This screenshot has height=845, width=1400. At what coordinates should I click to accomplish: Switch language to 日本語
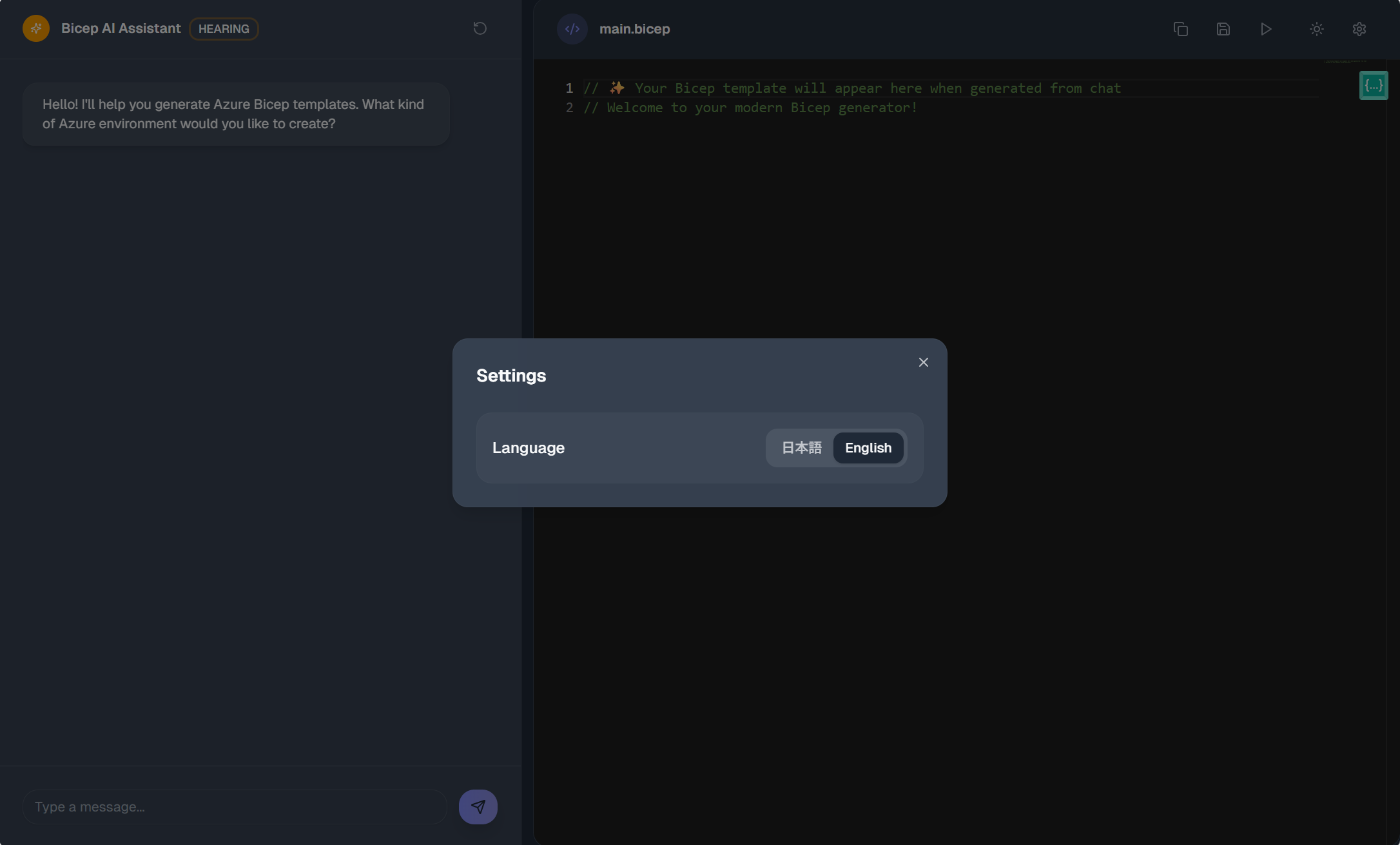pyautogui.click(x=801, y=448)
